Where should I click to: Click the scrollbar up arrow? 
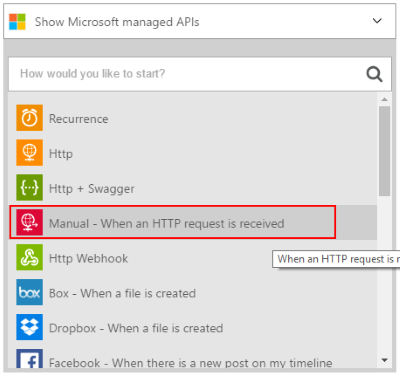pos(384,99)
